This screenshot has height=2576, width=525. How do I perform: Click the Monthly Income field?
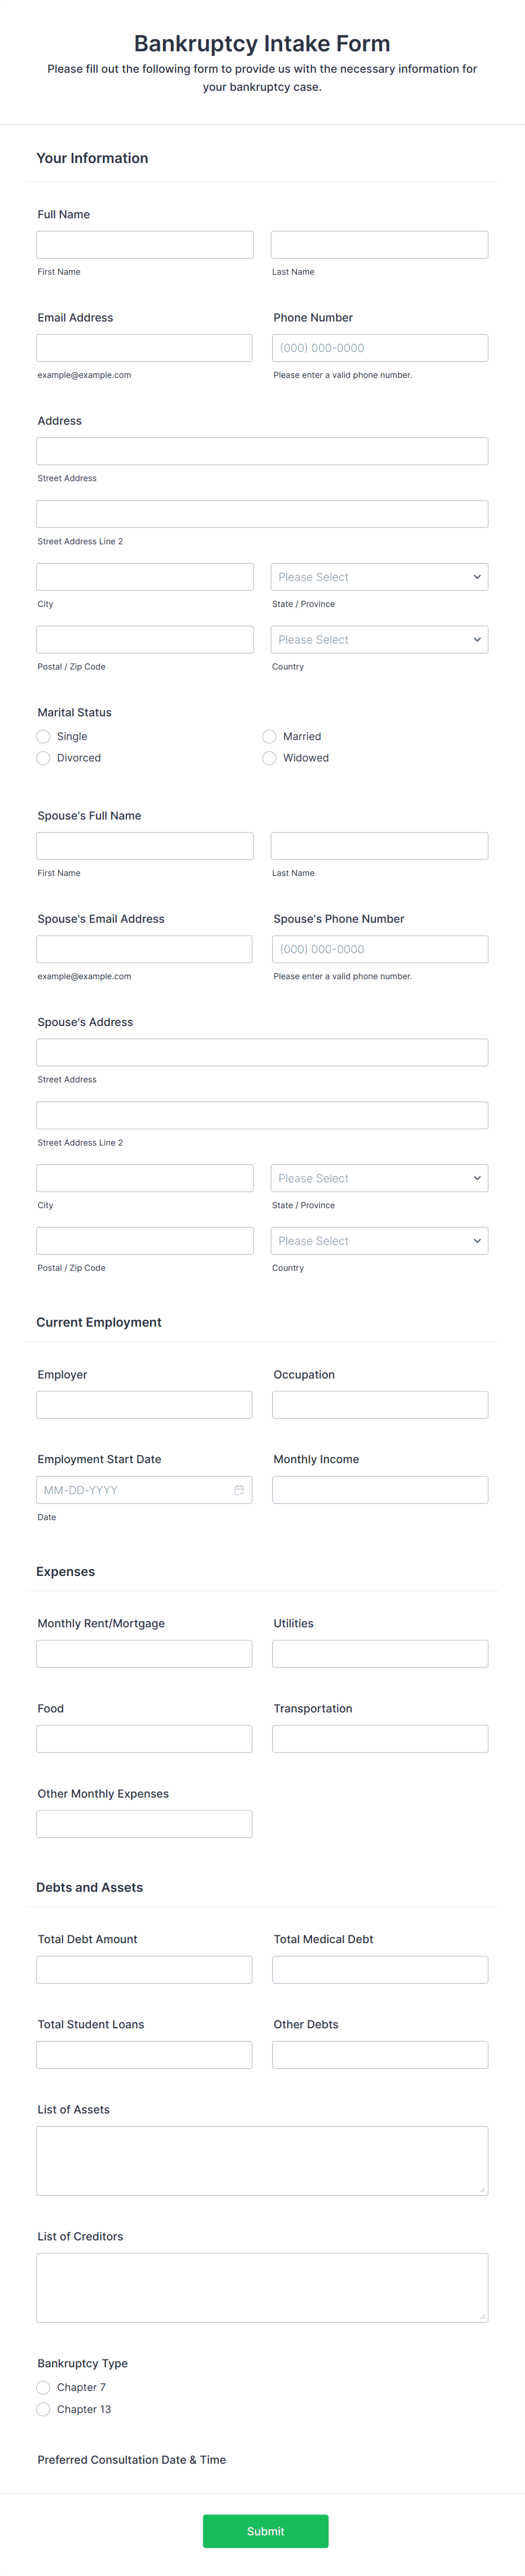[379, 1489]
